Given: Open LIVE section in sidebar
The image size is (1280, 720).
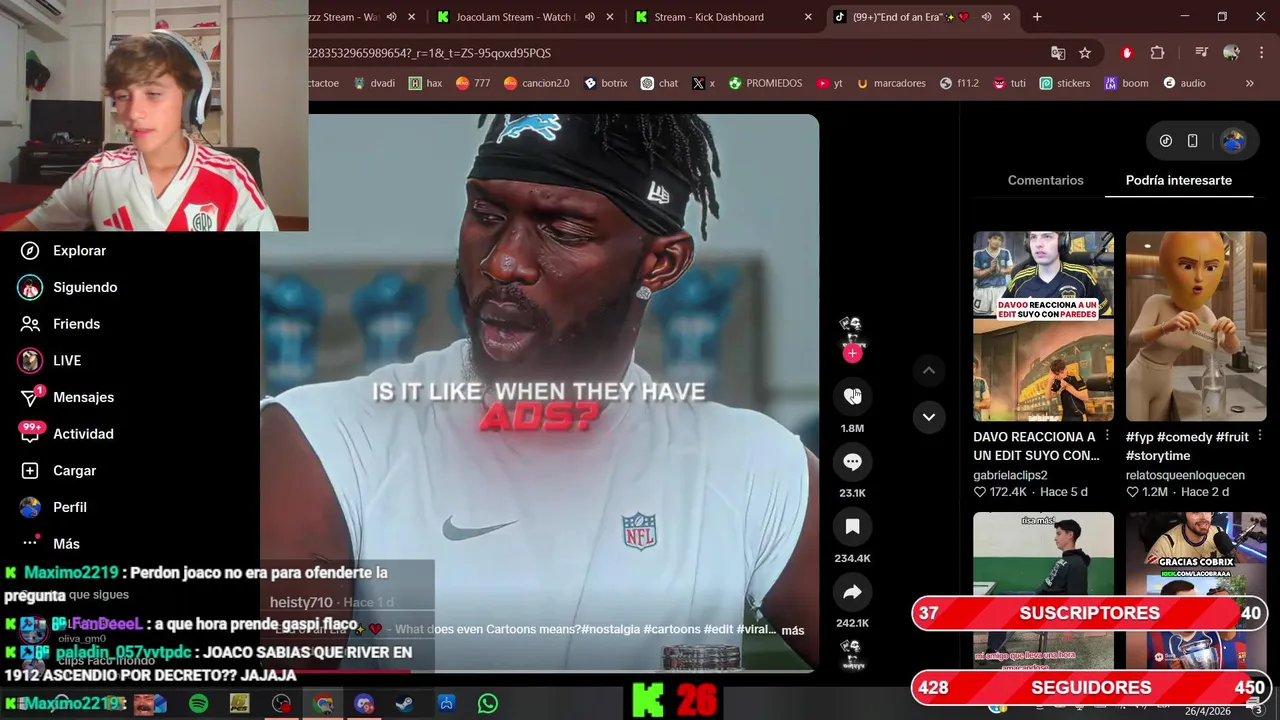Looking at the screenshot, I should tap(52, 360).
